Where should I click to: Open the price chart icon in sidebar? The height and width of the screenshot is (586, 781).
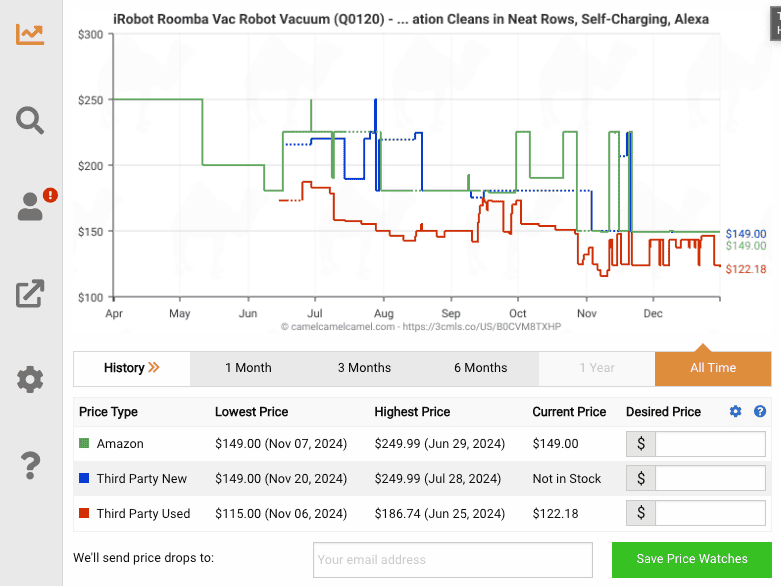tap(30, 33)
